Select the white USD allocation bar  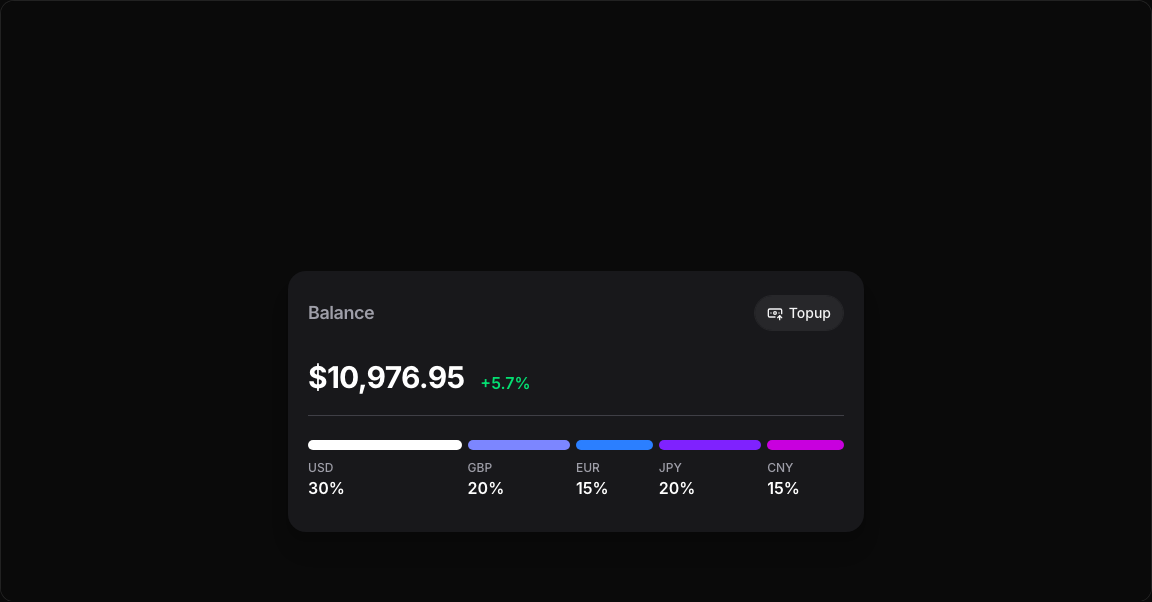(385, 445)
